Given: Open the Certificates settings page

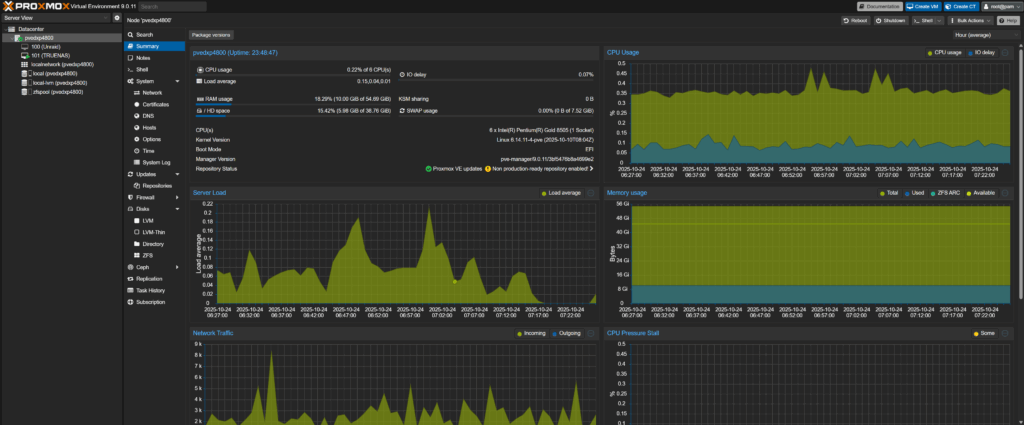Looking at the screenshot, I should click(x=155, y=104).
